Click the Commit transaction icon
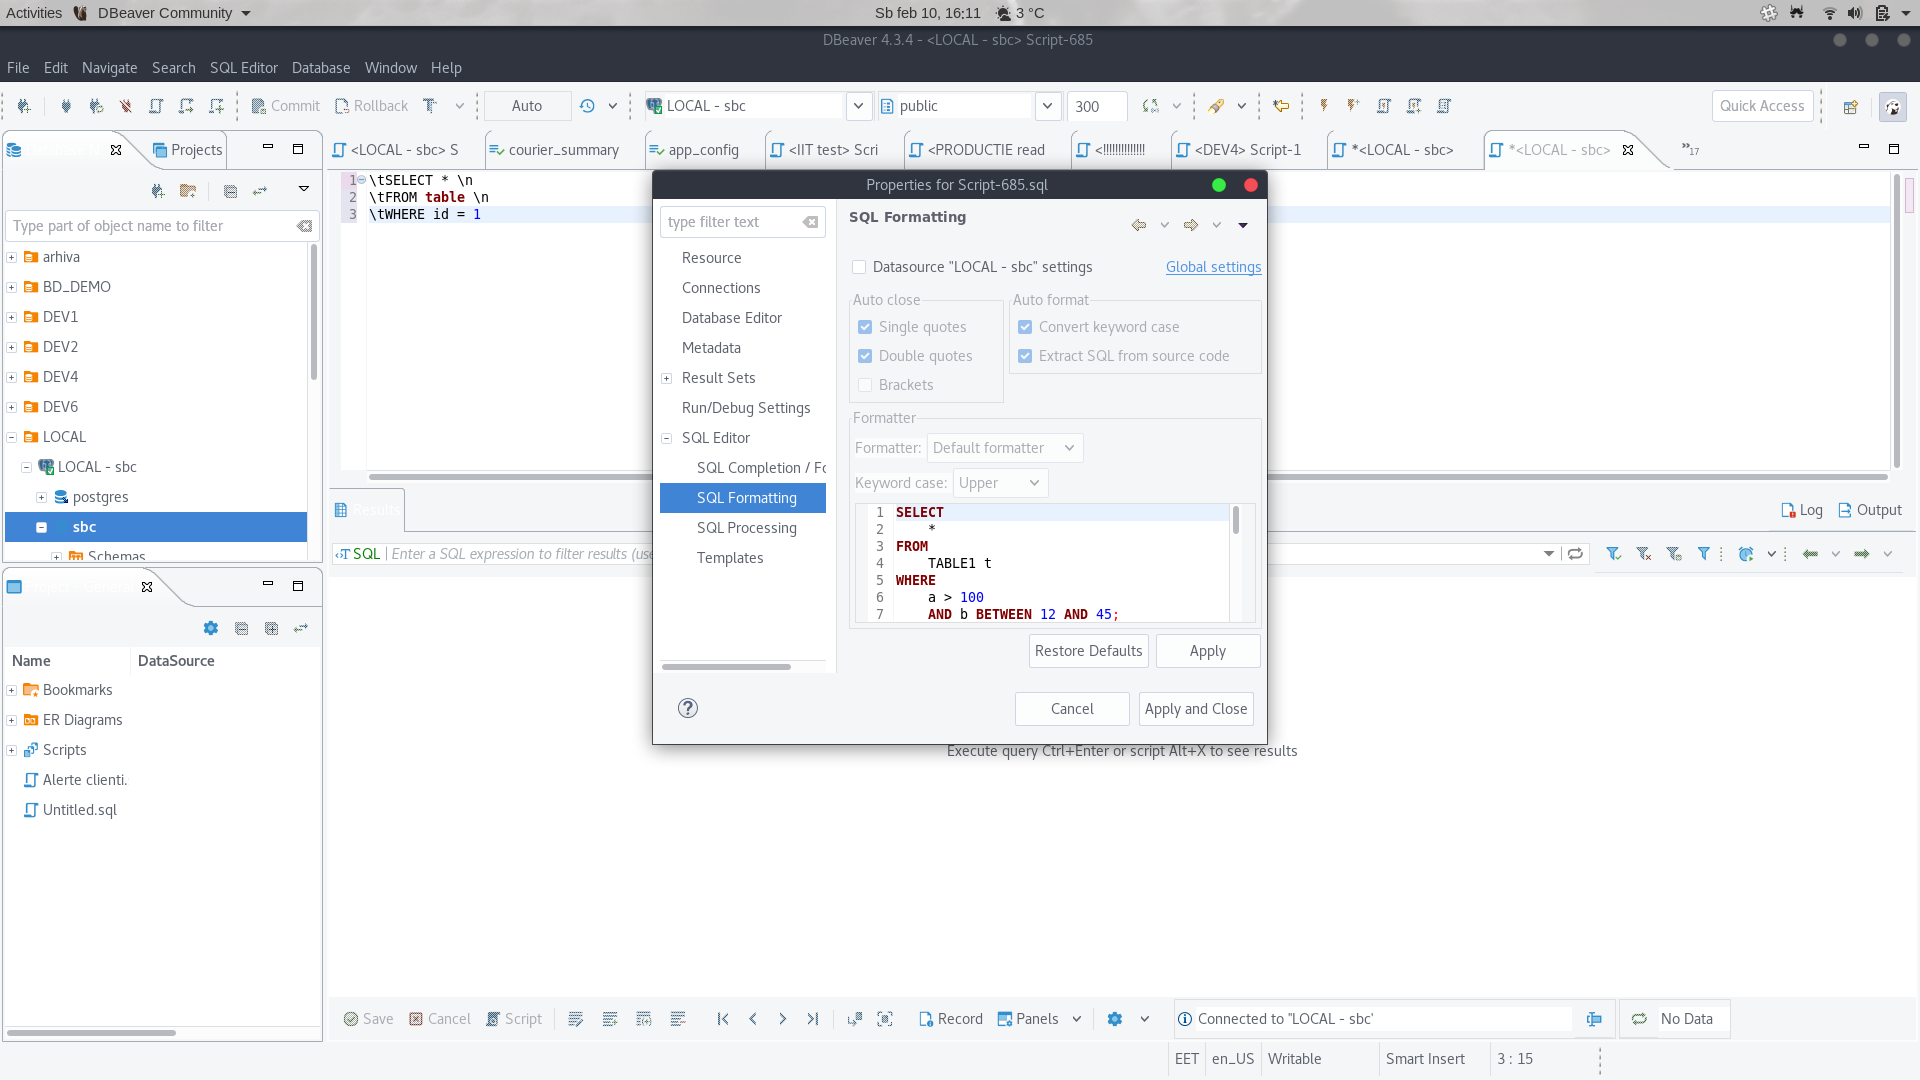Screen dimensions: 1920x1080 (x=285, y=105)
